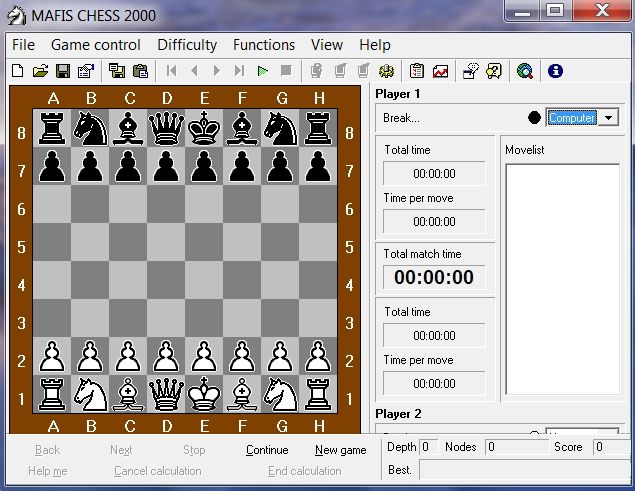635x491 pixels.
Task: Open the blue info about icon
Action: pos(555,71)
